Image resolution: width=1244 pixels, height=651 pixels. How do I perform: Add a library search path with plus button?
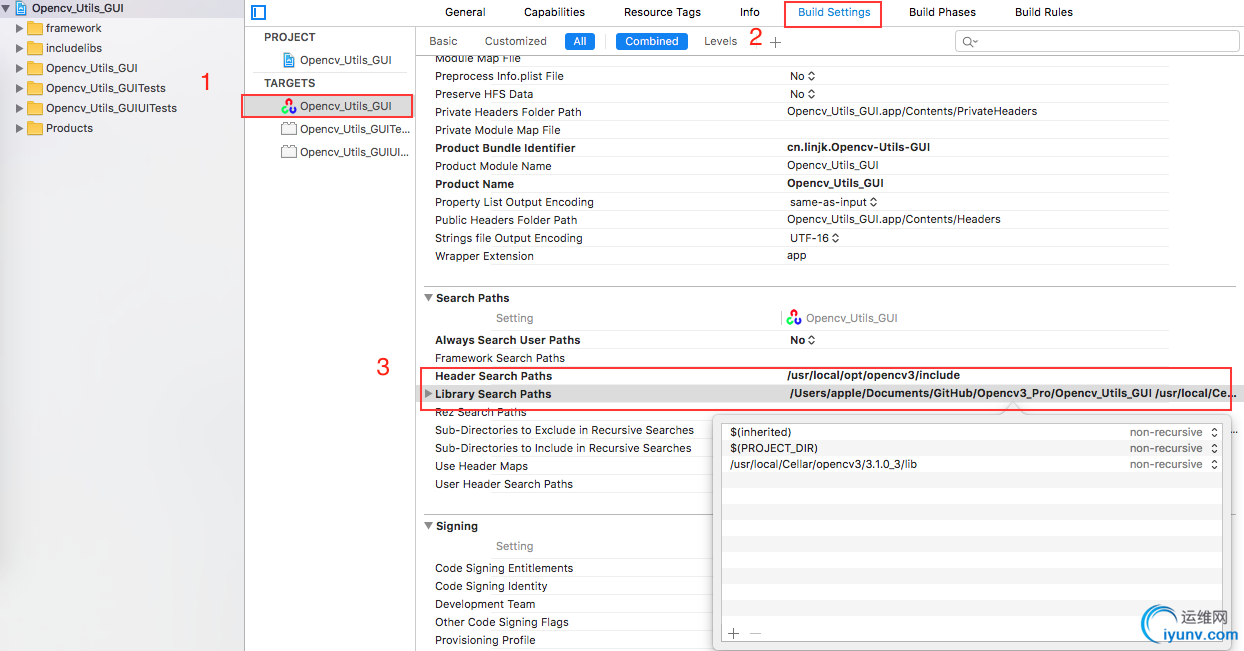coord(733,633)
